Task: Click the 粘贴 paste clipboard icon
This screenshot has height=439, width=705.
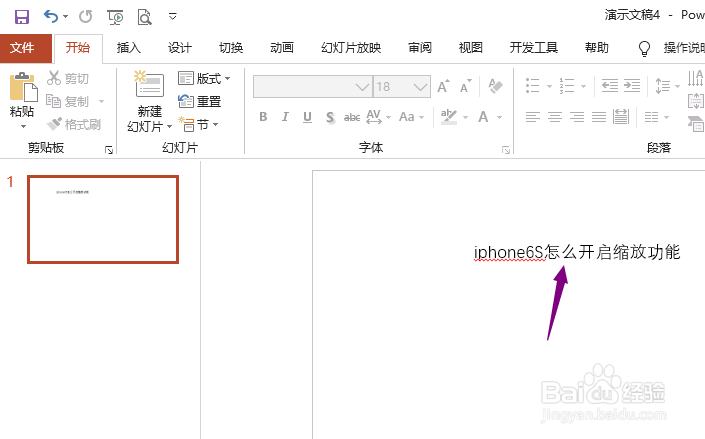Action: (x=22, y=88)
